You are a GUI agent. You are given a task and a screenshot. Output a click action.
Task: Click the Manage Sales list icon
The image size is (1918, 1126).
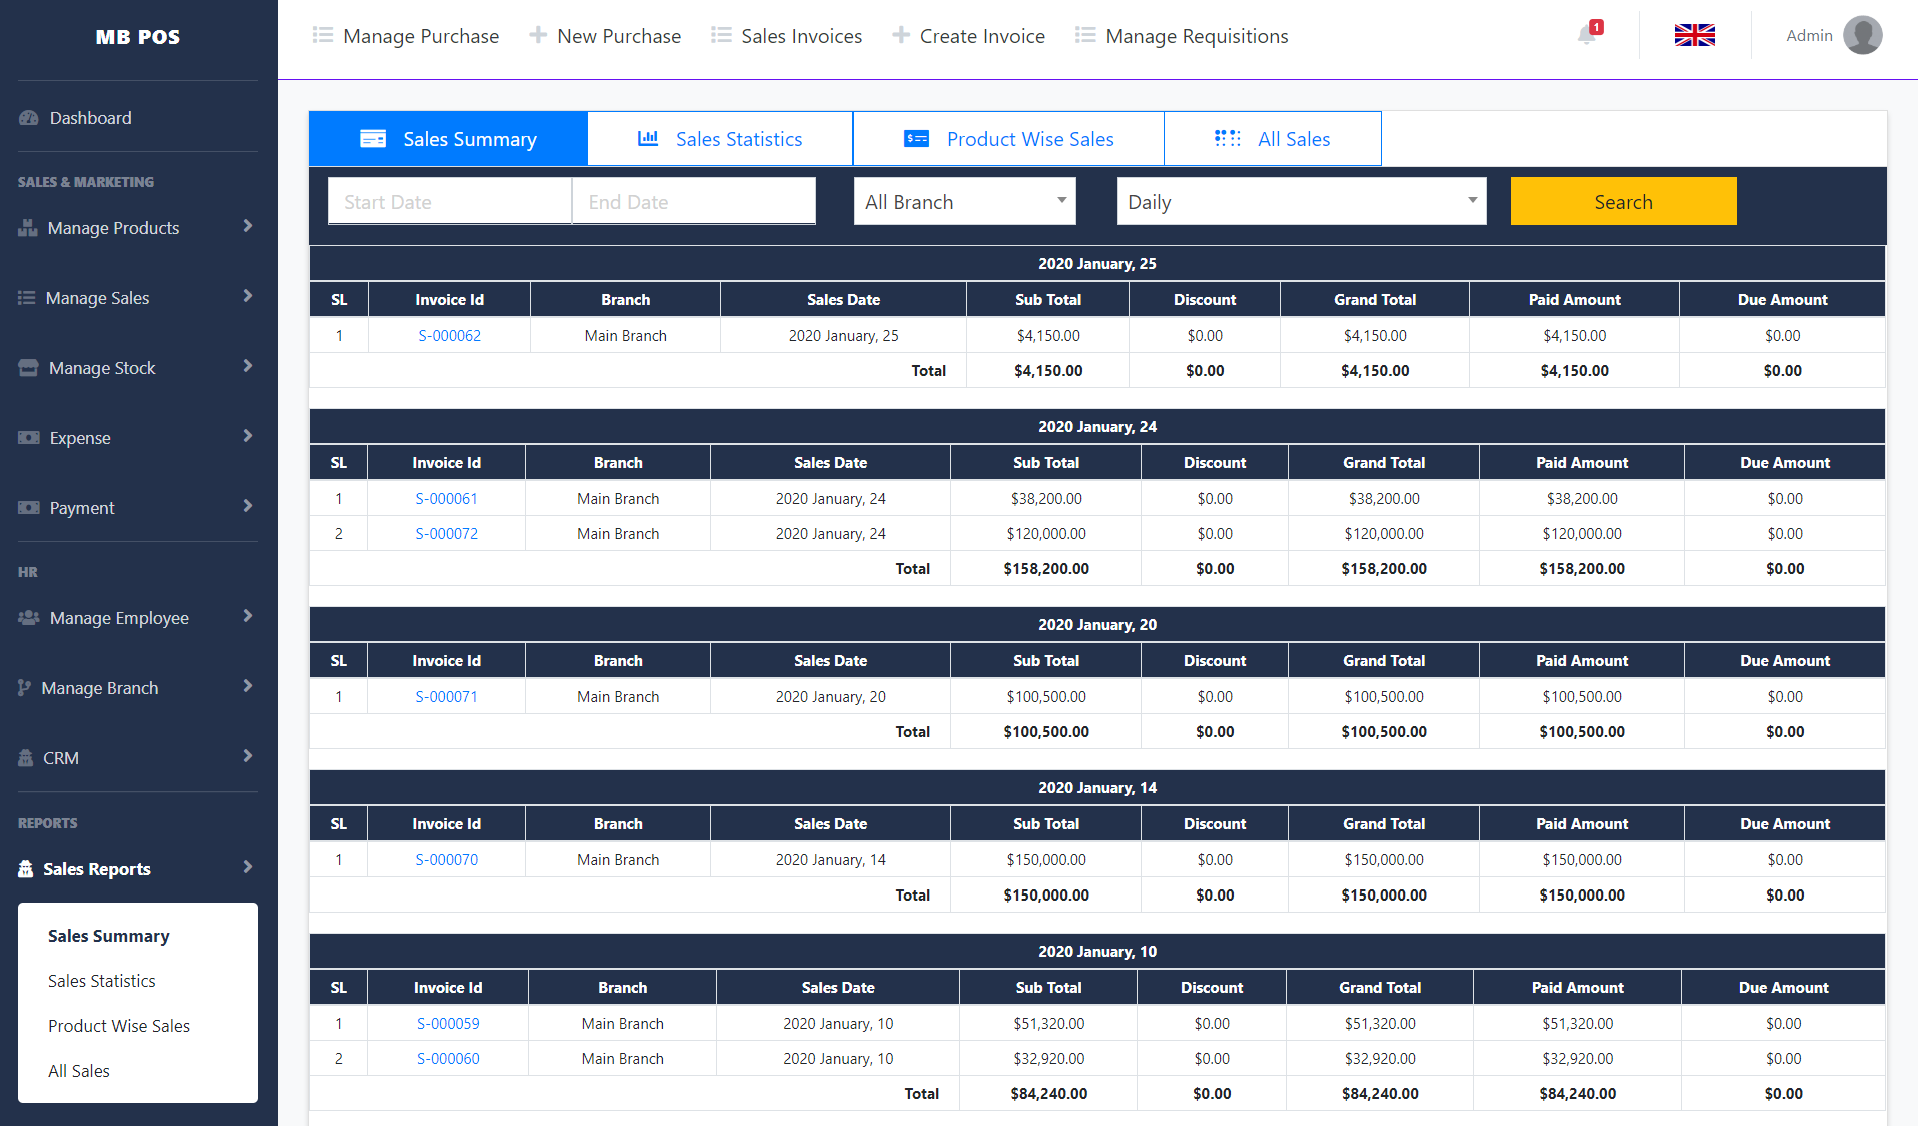tap(27, 298)
